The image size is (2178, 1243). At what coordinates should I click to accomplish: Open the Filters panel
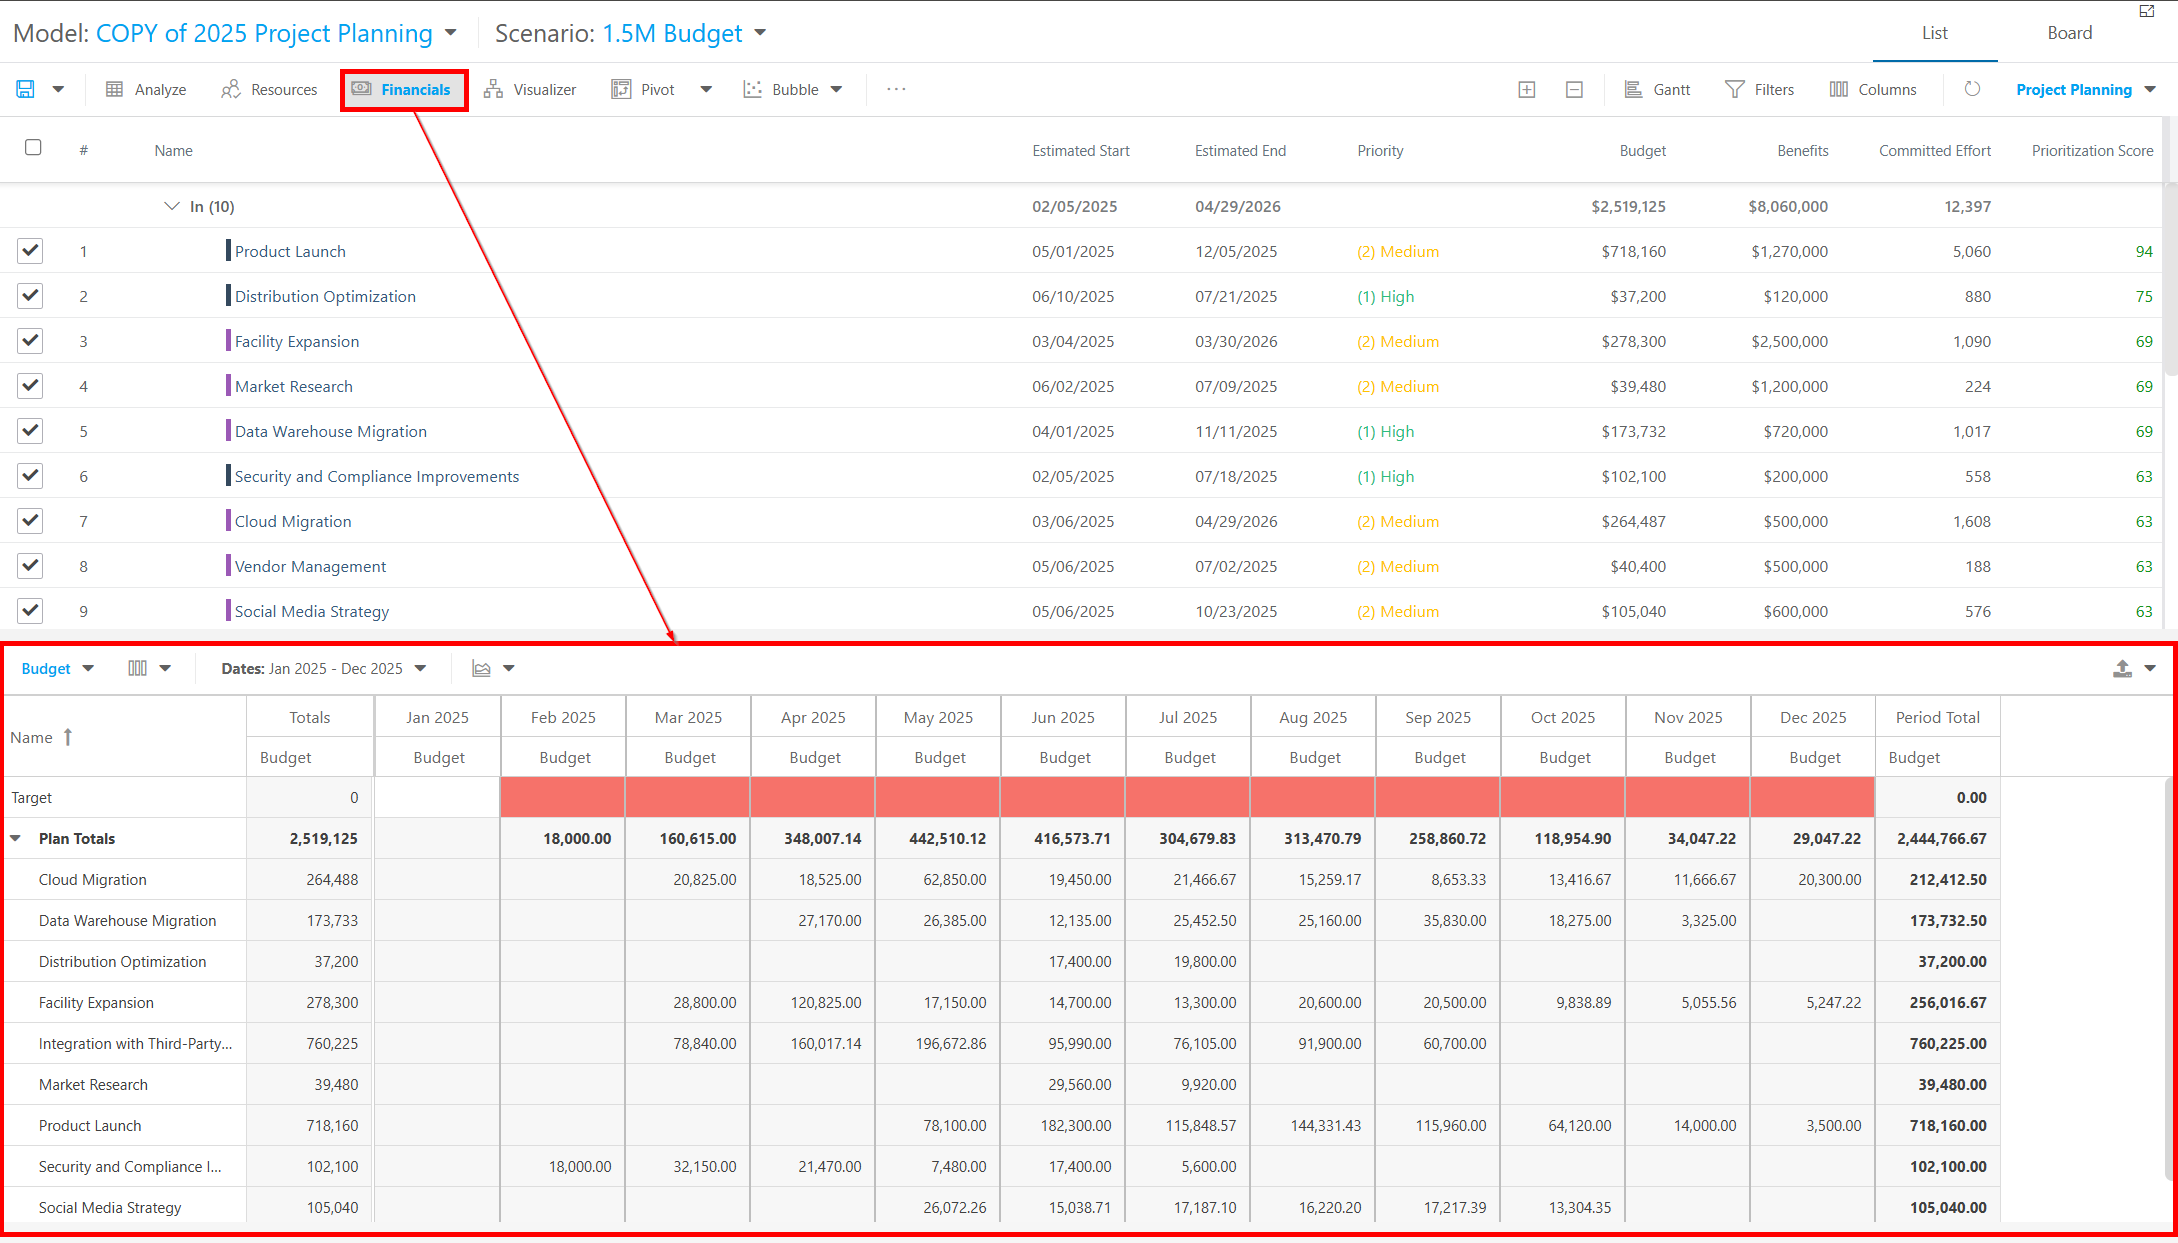(1760, 89)
